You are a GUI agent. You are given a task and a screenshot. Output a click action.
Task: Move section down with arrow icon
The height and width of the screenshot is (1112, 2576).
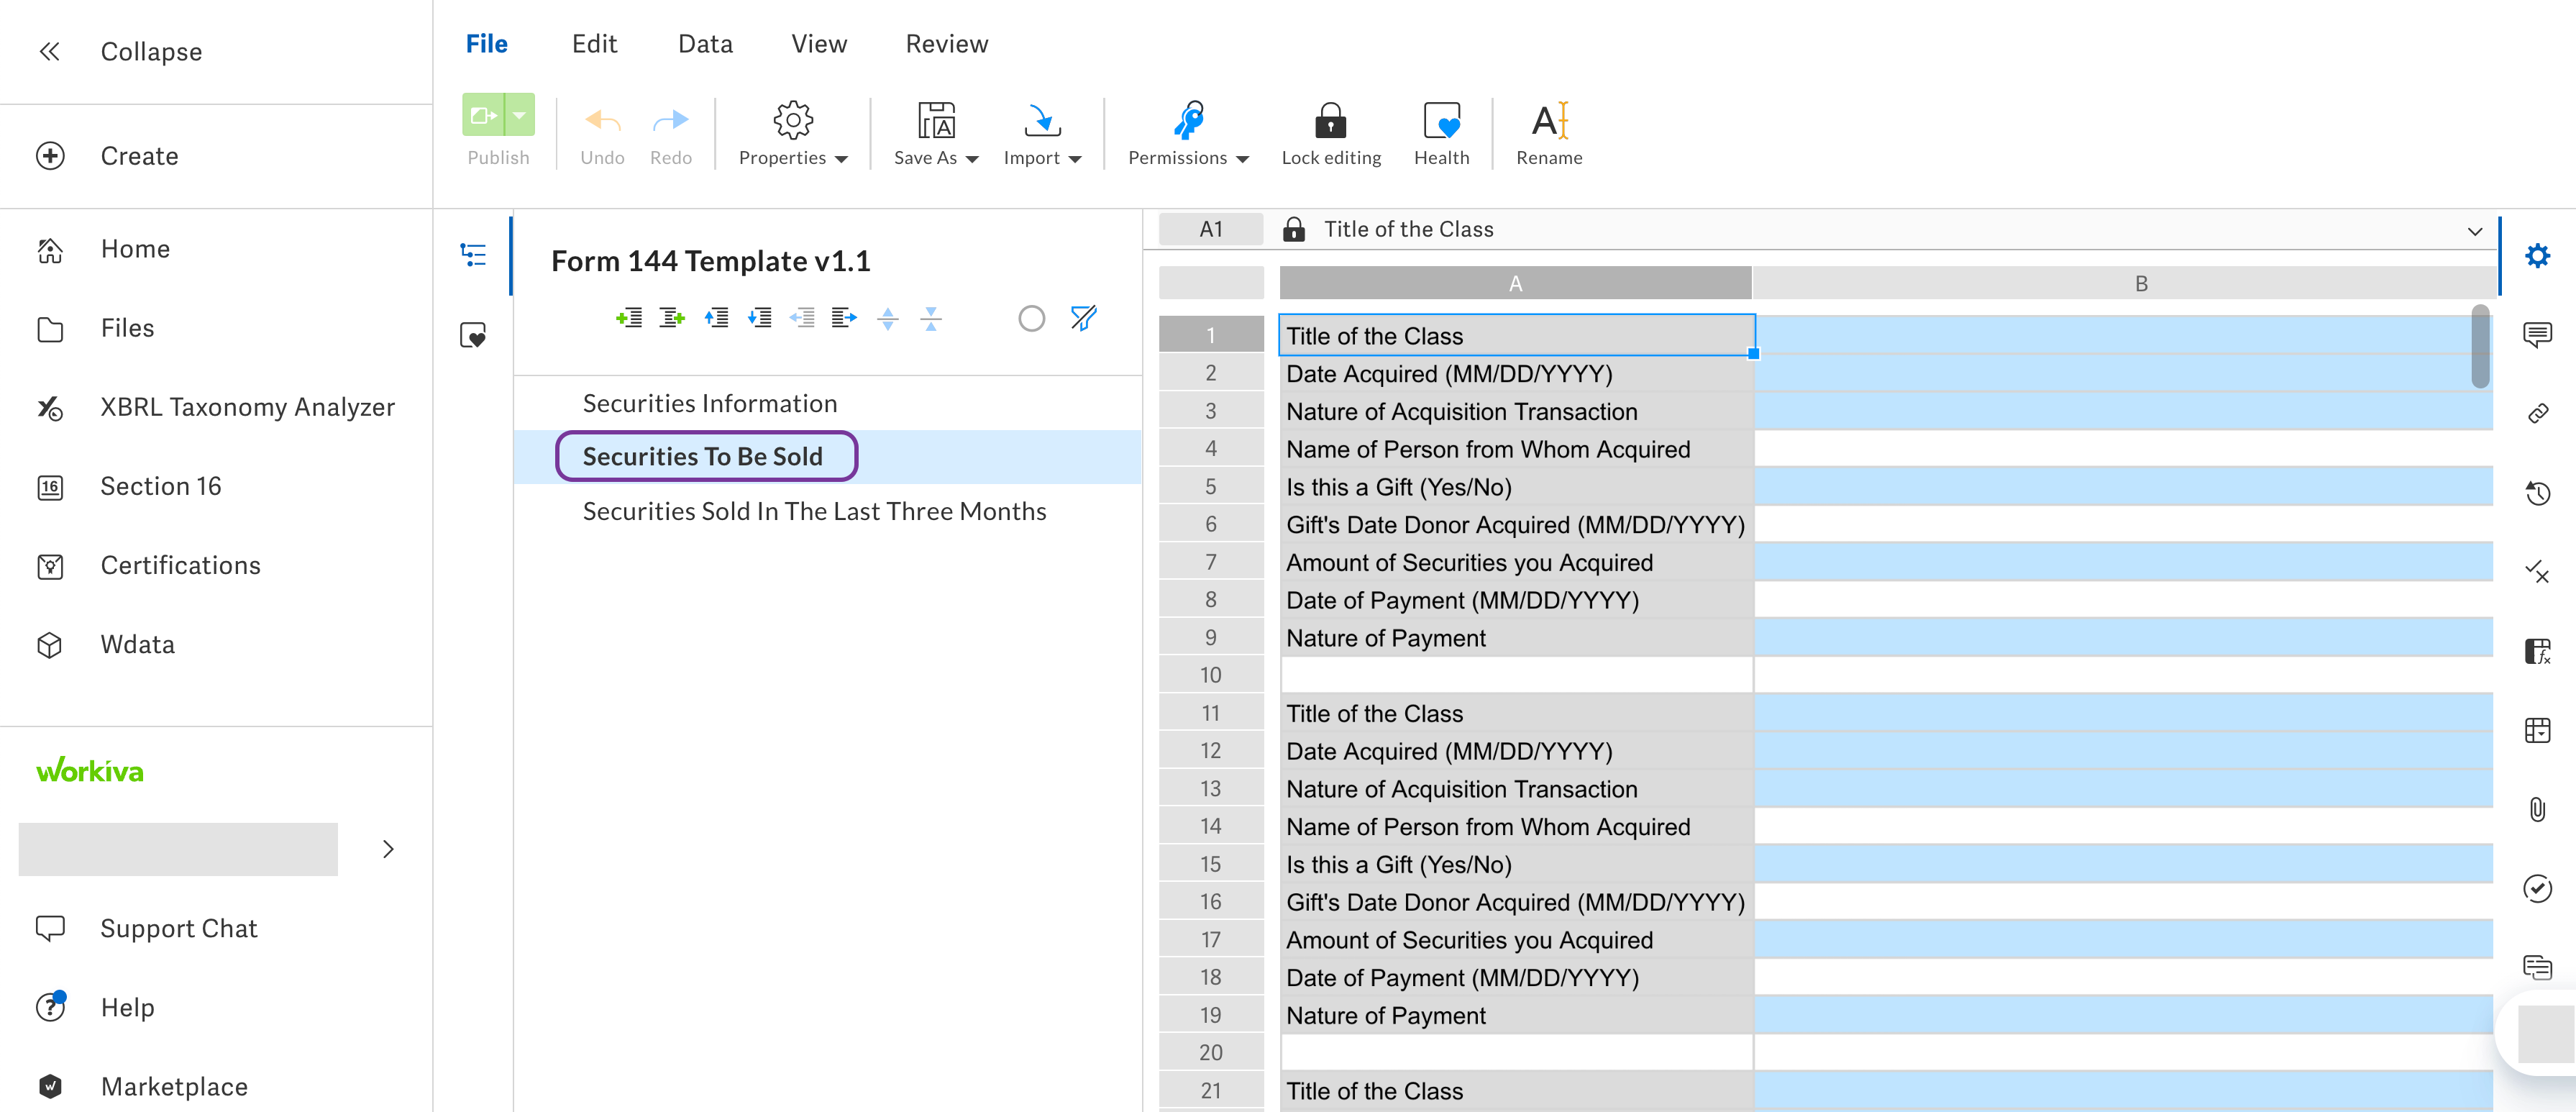point(759,318)
